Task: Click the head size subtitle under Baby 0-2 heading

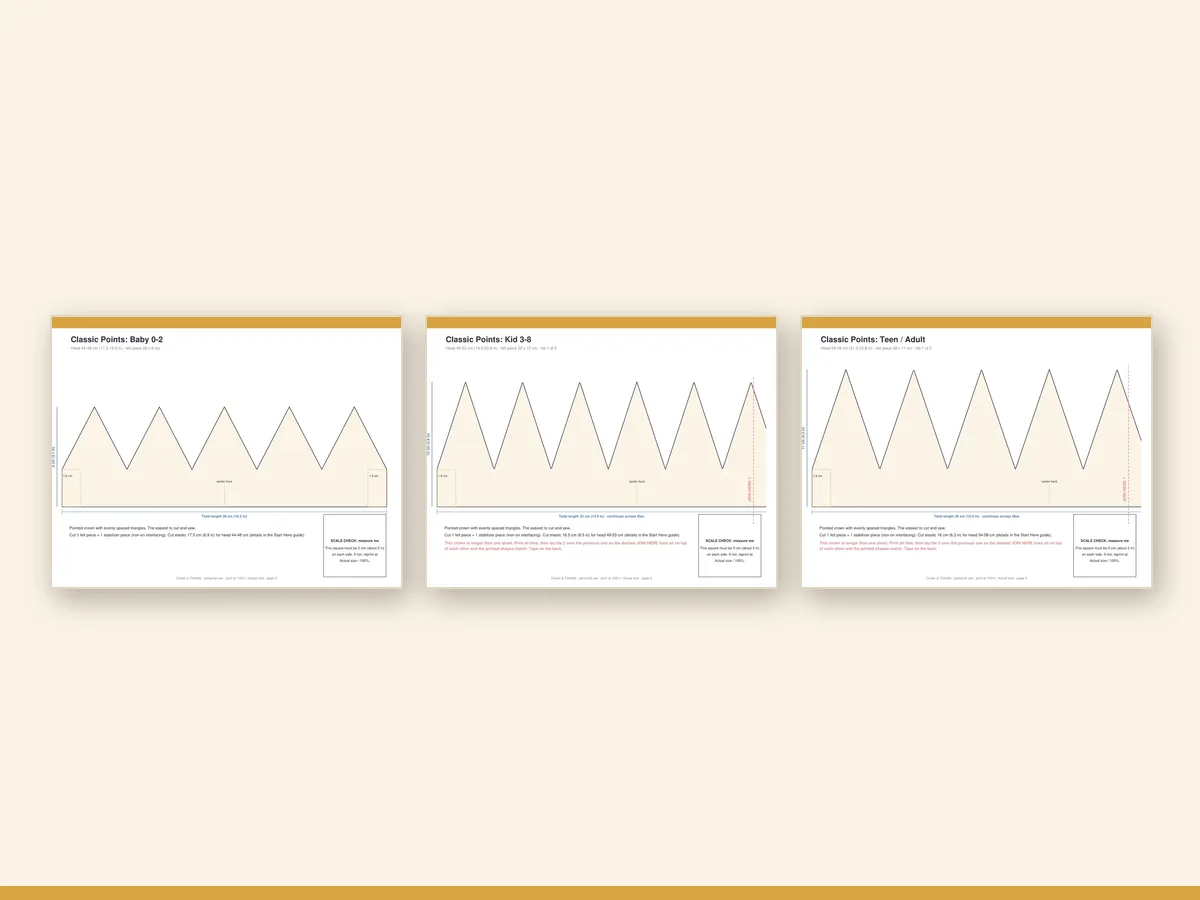Action: tap(115, 348)
